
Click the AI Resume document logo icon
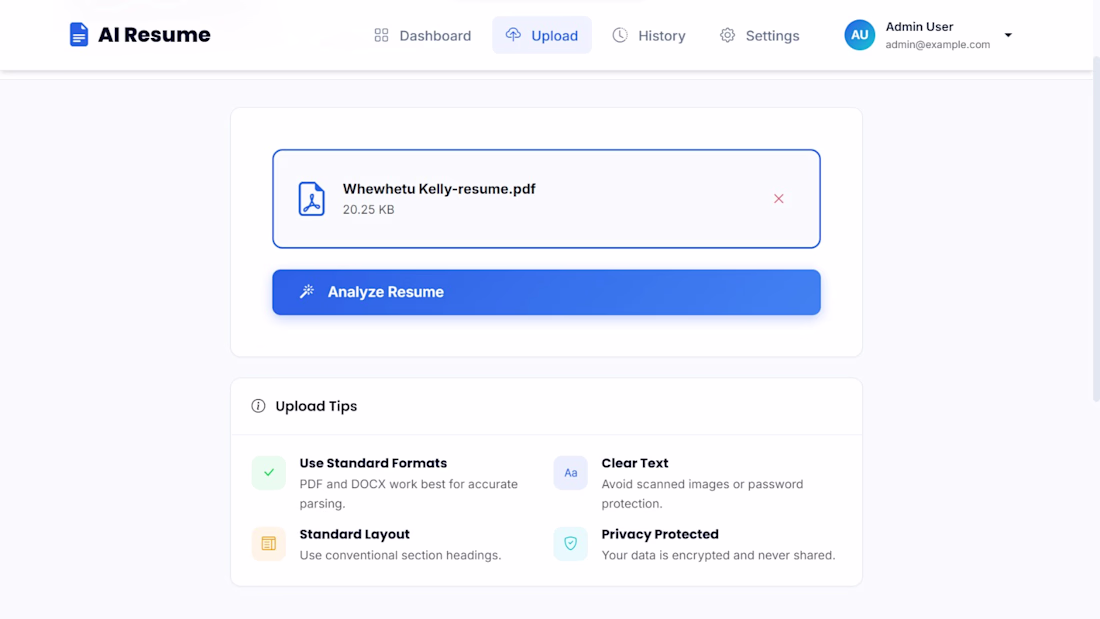click(x=79, y=34)
